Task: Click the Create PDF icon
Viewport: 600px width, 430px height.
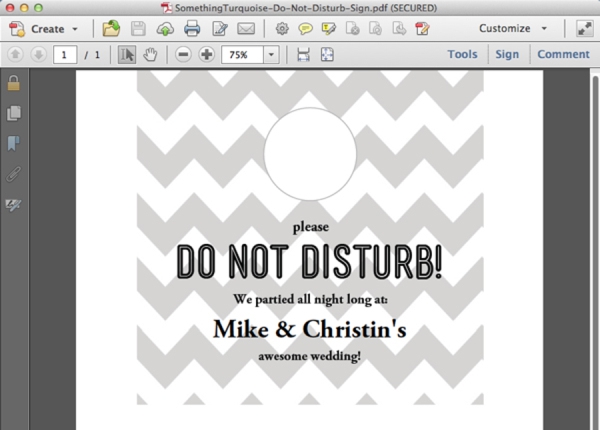Action: tap(17, 29)
